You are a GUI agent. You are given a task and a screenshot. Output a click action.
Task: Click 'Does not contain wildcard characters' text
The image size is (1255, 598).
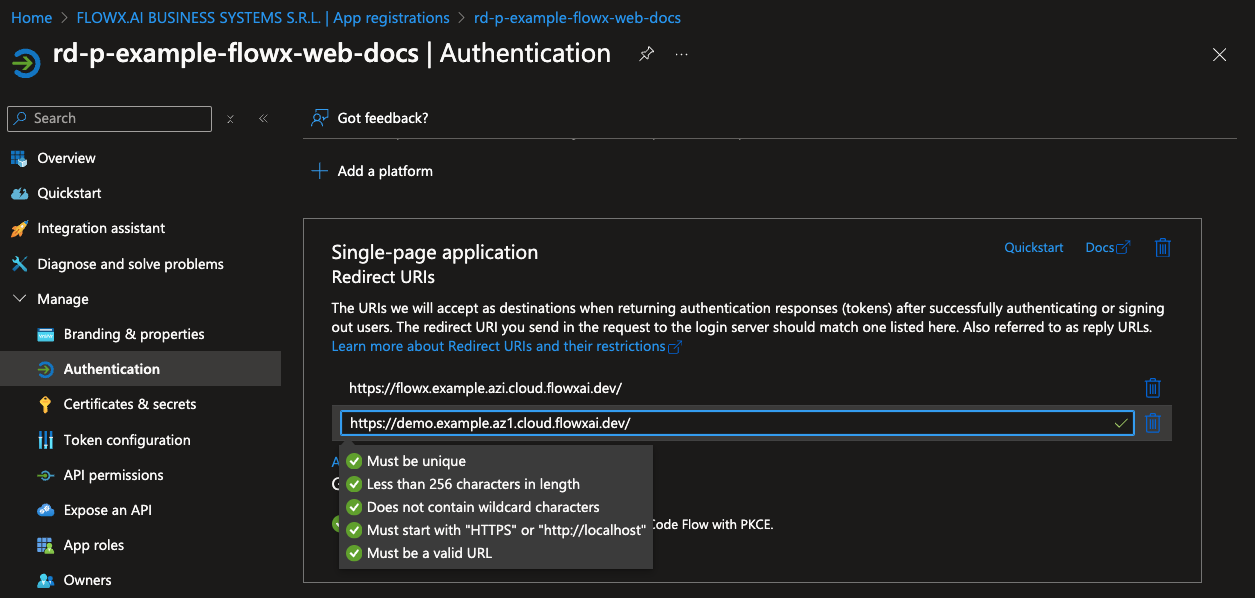pos(483,507)
